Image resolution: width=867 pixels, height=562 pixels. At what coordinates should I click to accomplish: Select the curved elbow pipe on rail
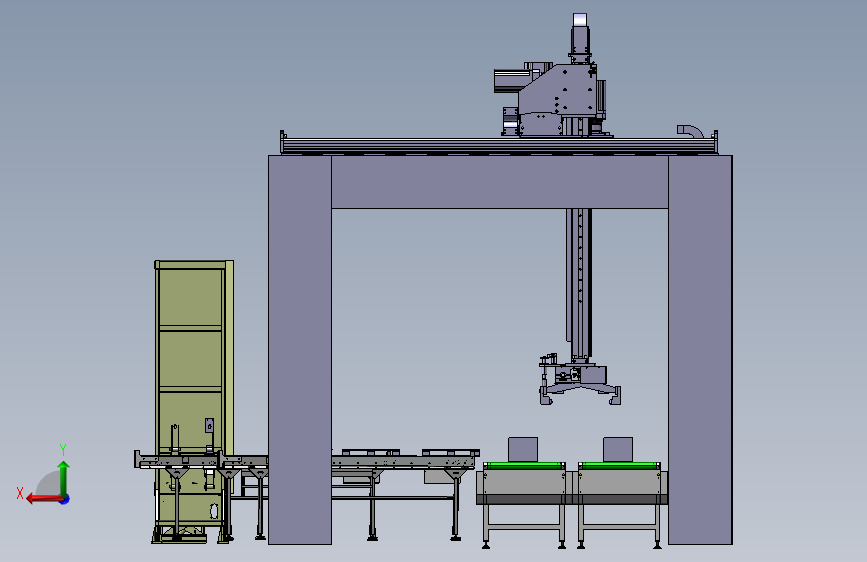[x=690, y=131]
